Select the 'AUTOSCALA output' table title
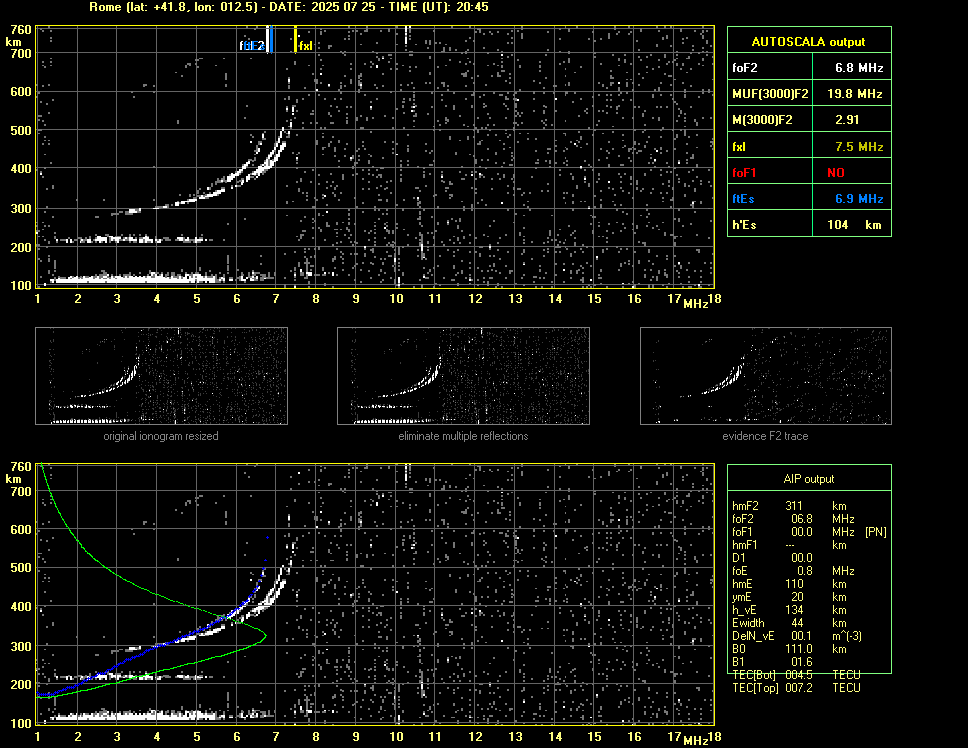The height and width of the screenshot is (748, 968). point(808,42)
